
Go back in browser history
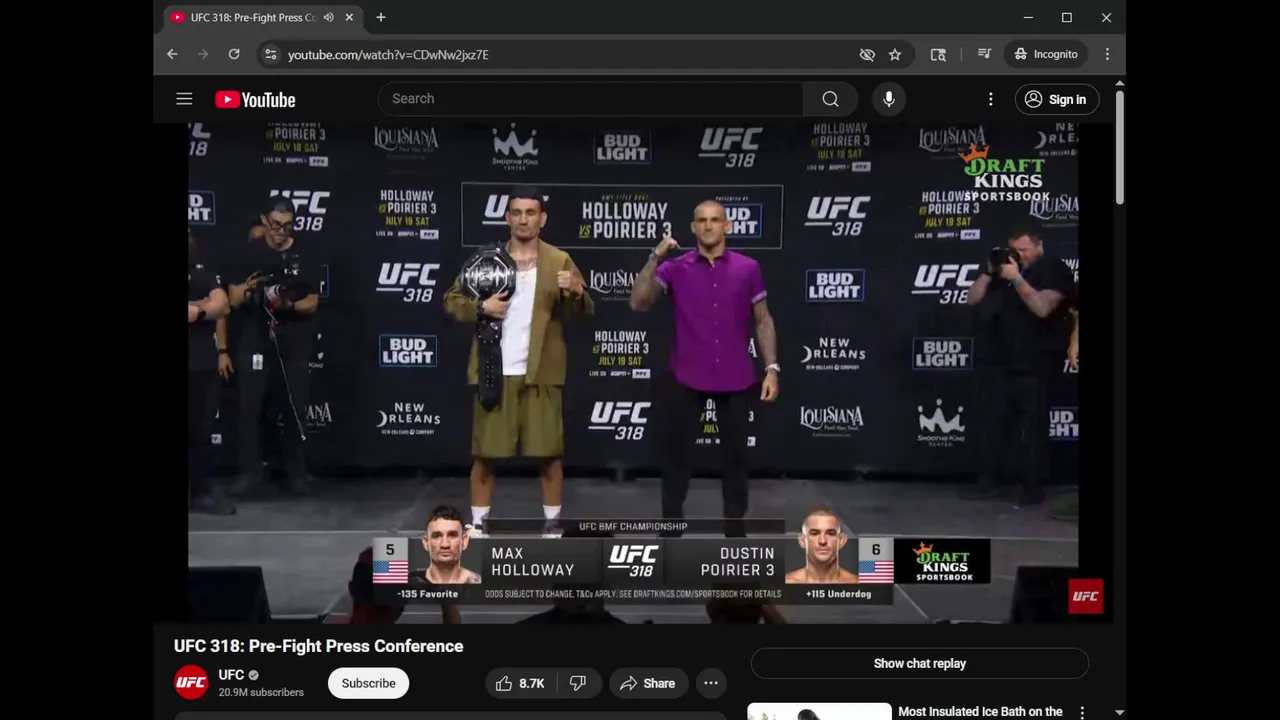172,54
